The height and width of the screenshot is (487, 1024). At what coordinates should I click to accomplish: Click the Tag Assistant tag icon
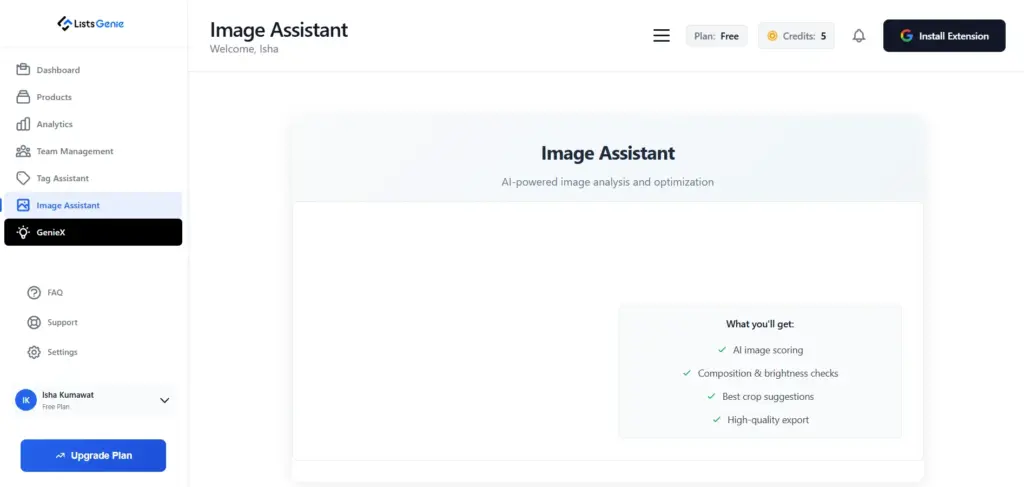(24, 178)
